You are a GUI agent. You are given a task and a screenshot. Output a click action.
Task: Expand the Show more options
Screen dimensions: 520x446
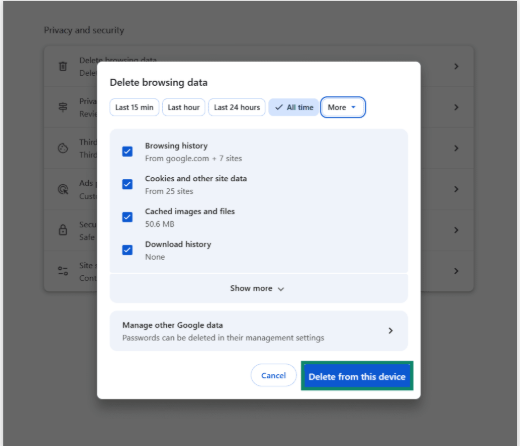259,288
